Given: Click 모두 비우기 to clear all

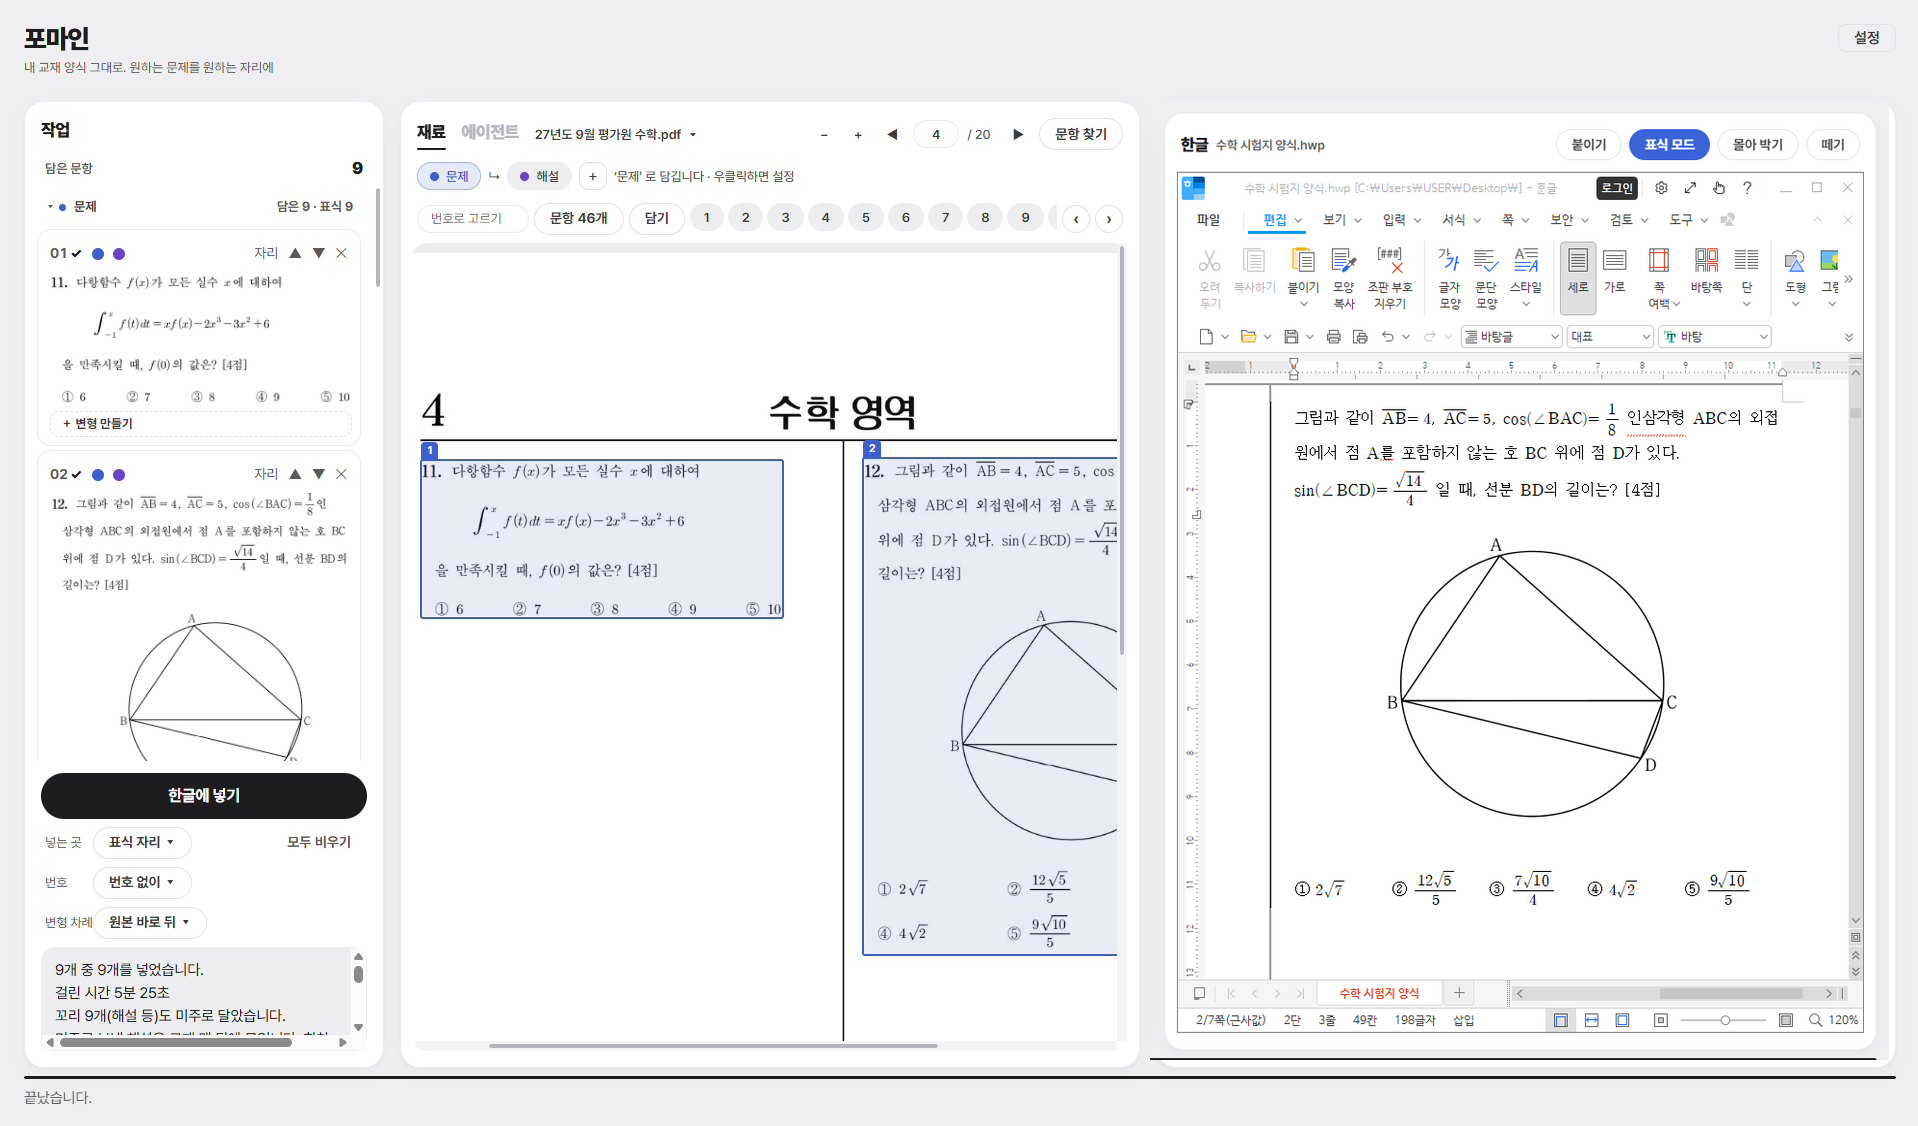Looking at the screenshot, I should pos(319,842).
